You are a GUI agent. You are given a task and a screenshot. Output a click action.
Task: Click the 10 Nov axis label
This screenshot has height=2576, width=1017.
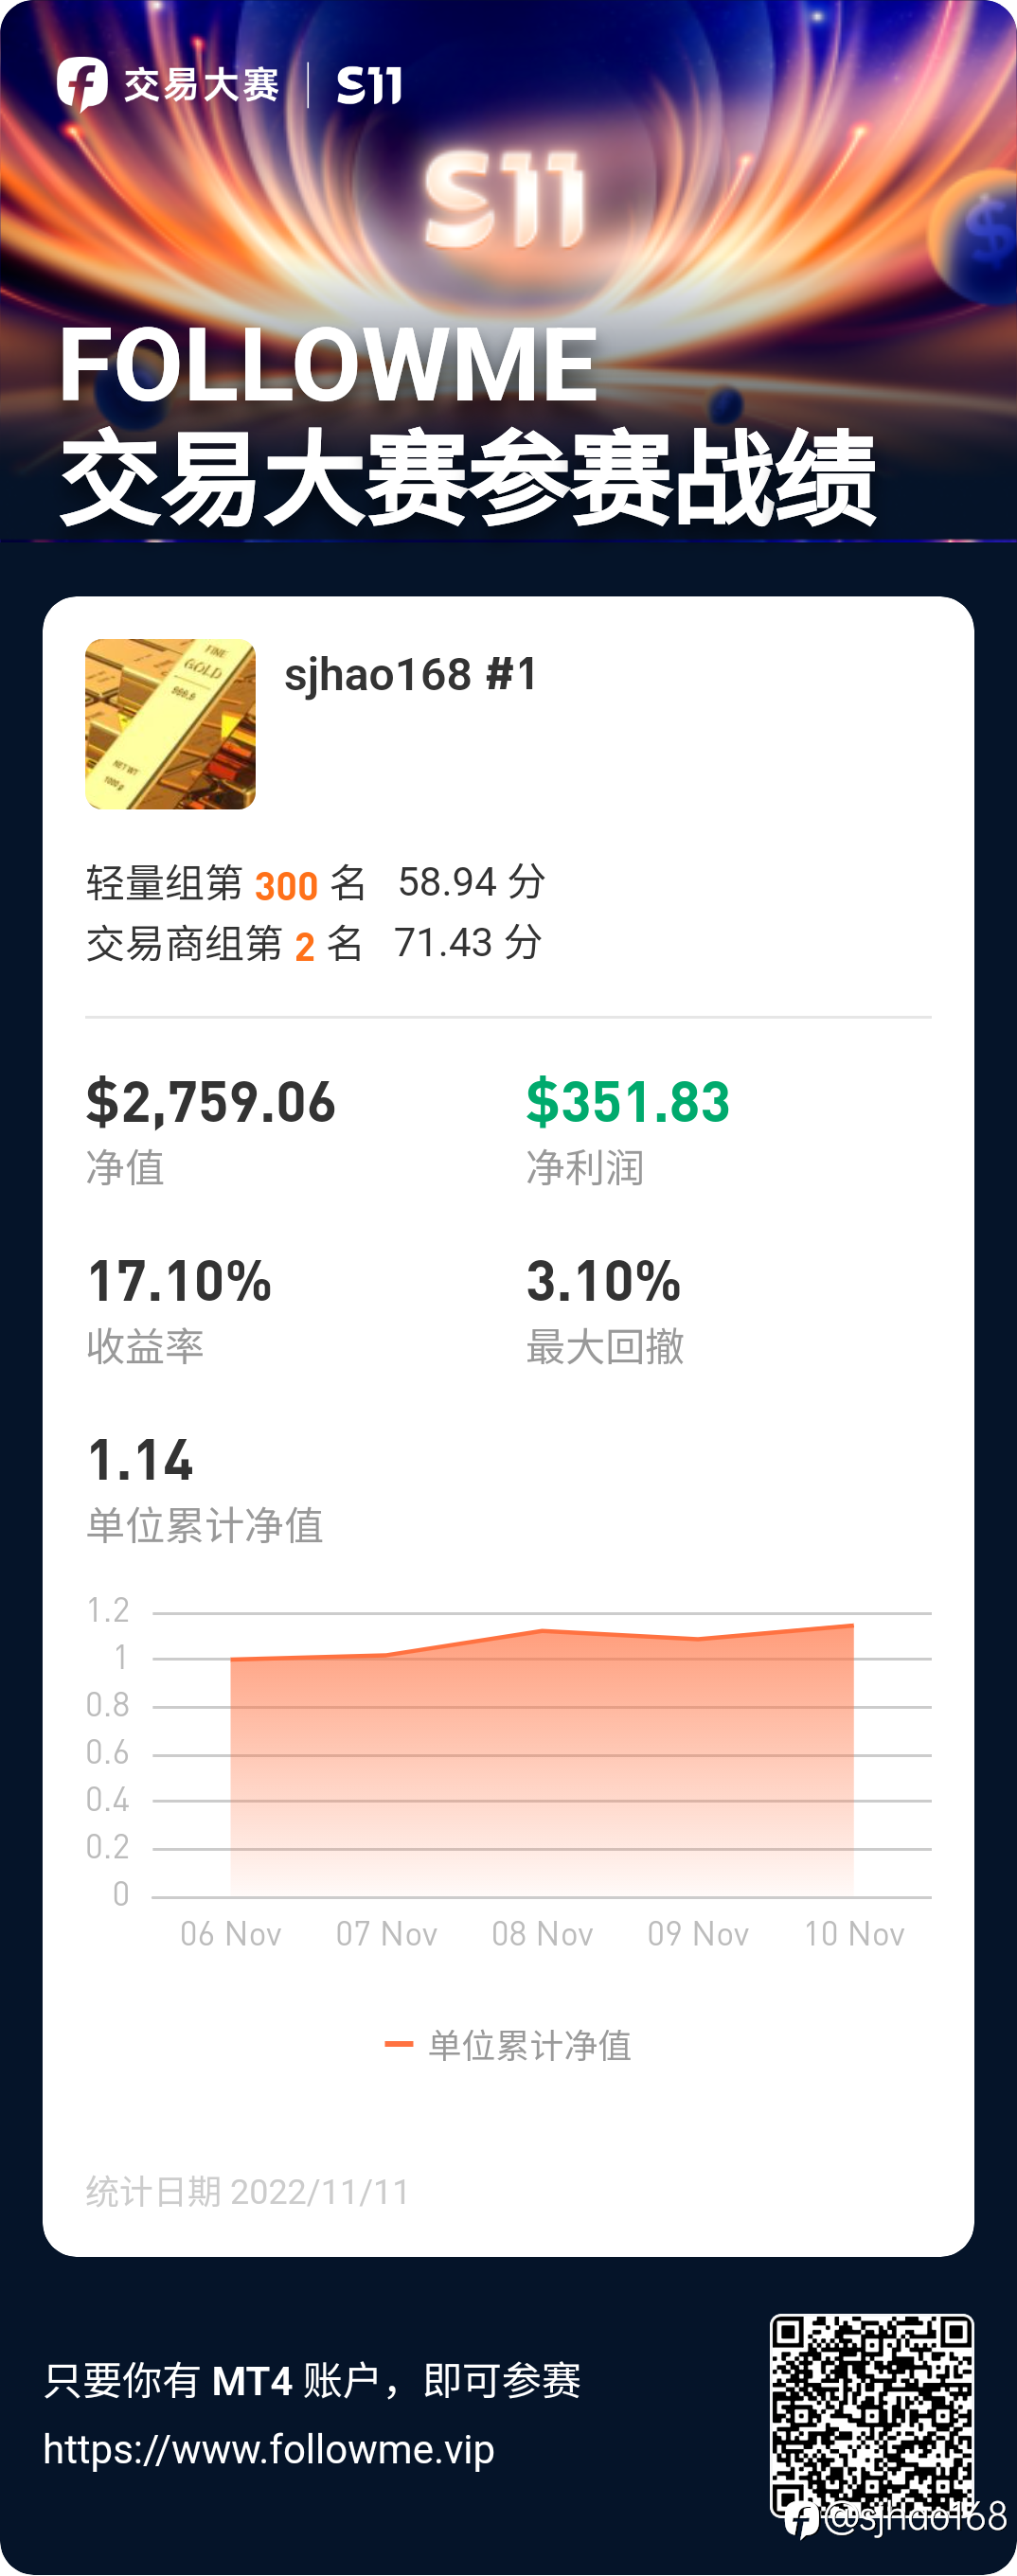[x=854, y=1933]
